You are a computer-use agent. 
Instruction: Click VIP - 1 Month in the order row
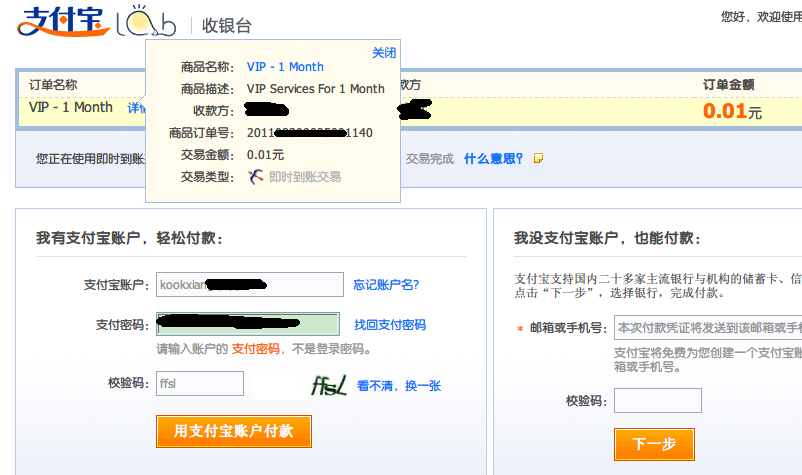[71, 107]
